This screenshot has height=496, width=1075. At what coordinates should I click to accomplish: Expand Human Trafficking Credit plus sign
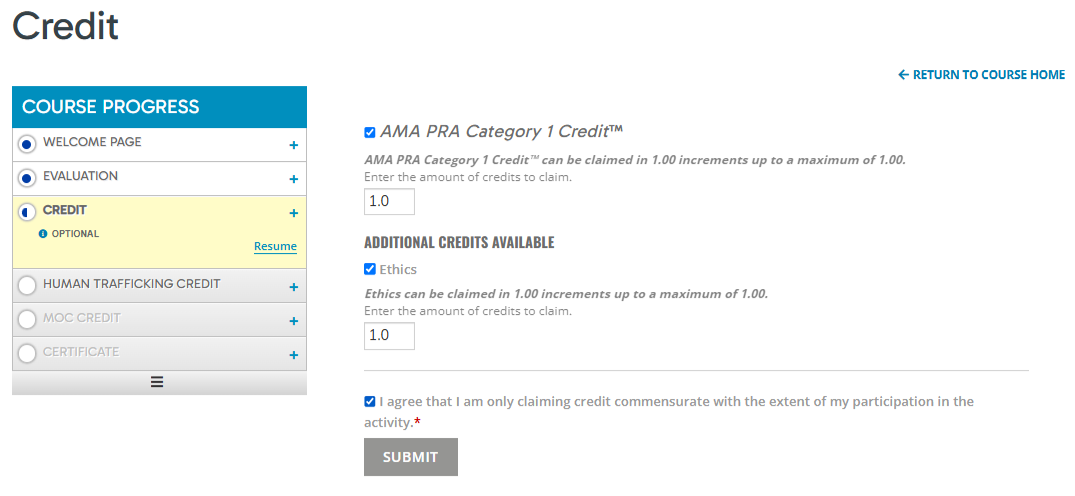[293, 287]
